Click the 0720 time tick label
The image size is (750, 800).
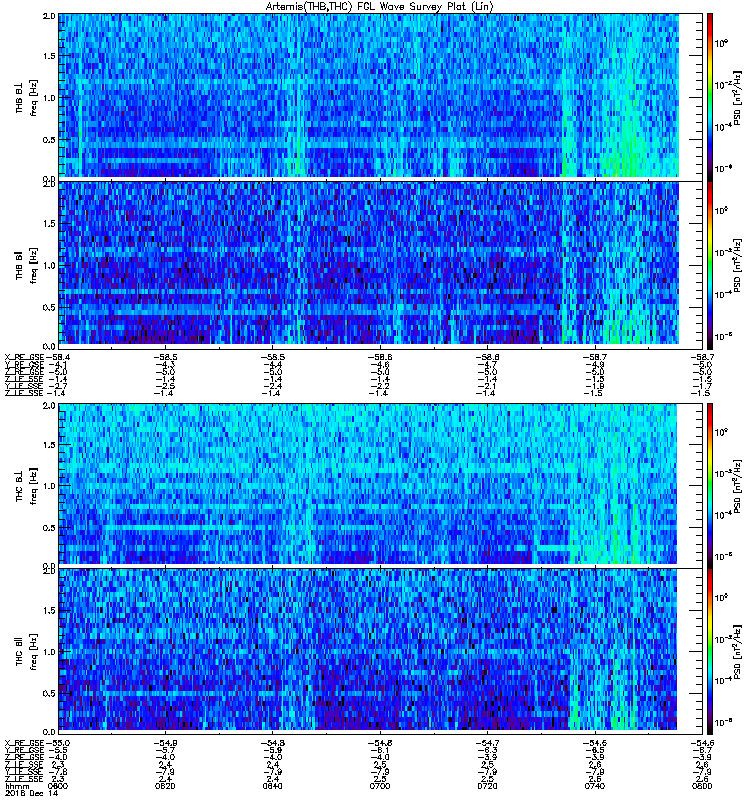point(487,786)
